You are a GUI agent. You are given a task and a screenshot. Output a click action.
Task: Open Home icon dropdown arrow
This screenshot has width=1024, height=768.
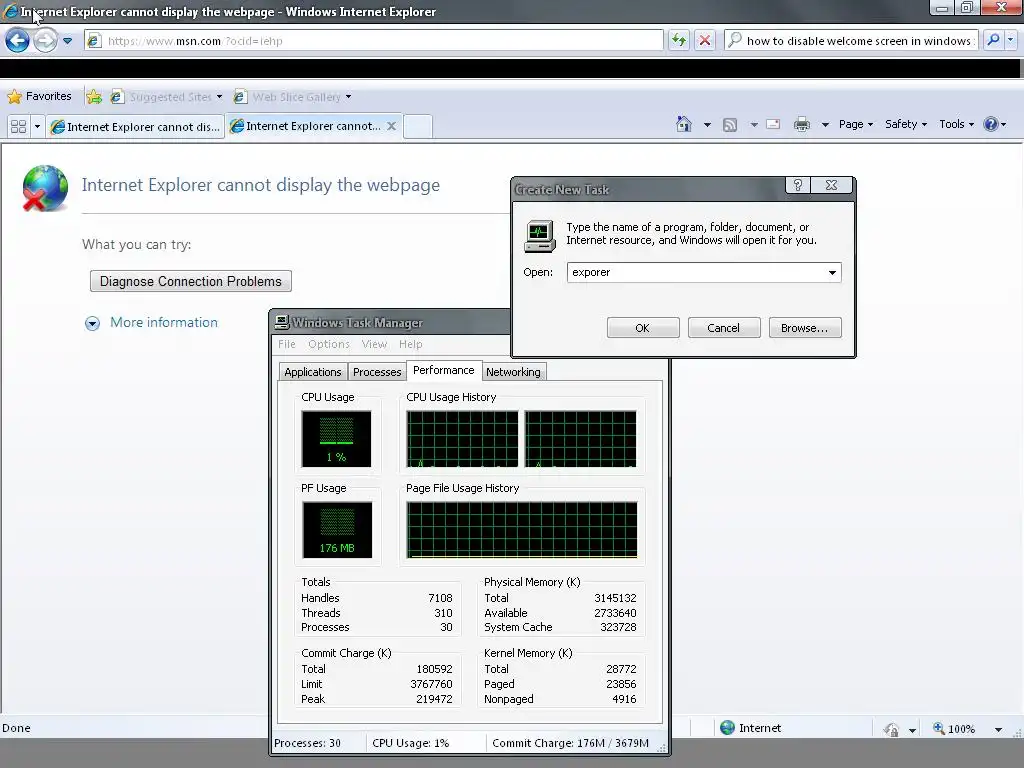707,124
